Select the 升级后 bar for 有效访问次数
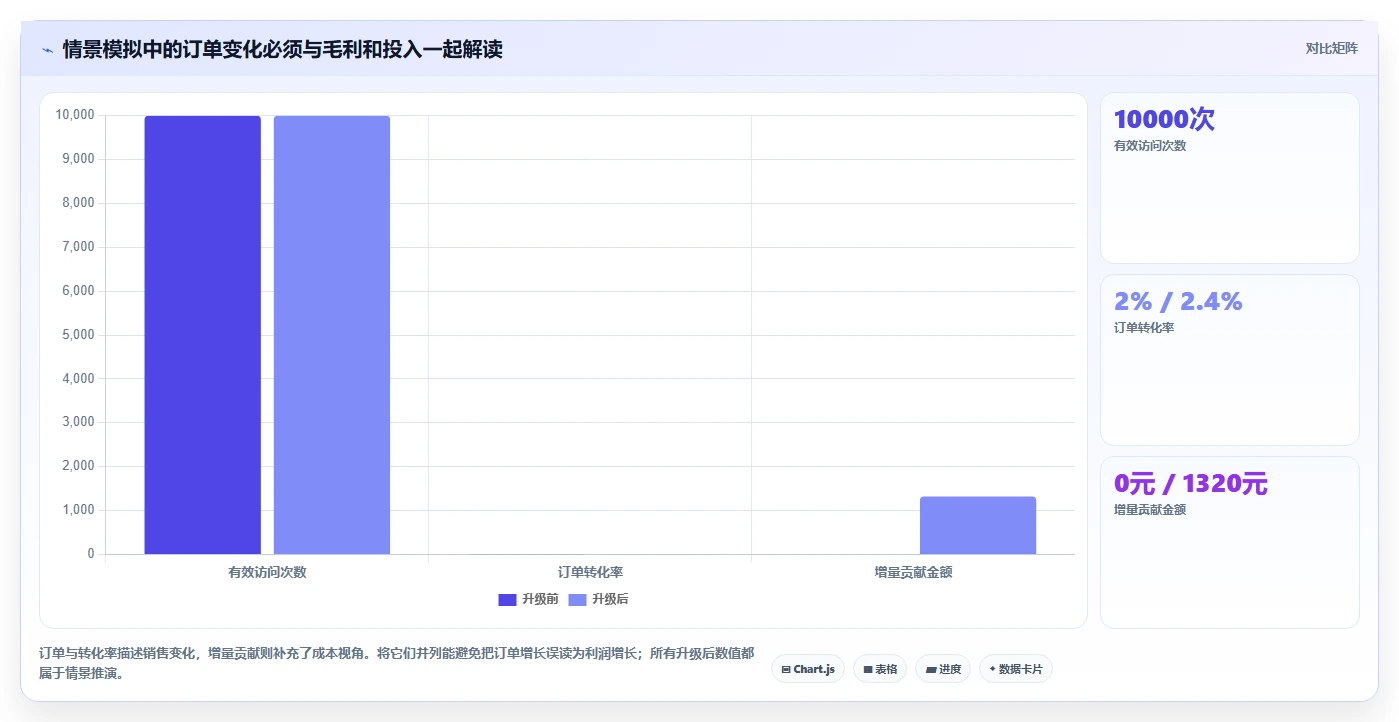The width and height of the screenshot is (1399, 722). click(332, 335)
